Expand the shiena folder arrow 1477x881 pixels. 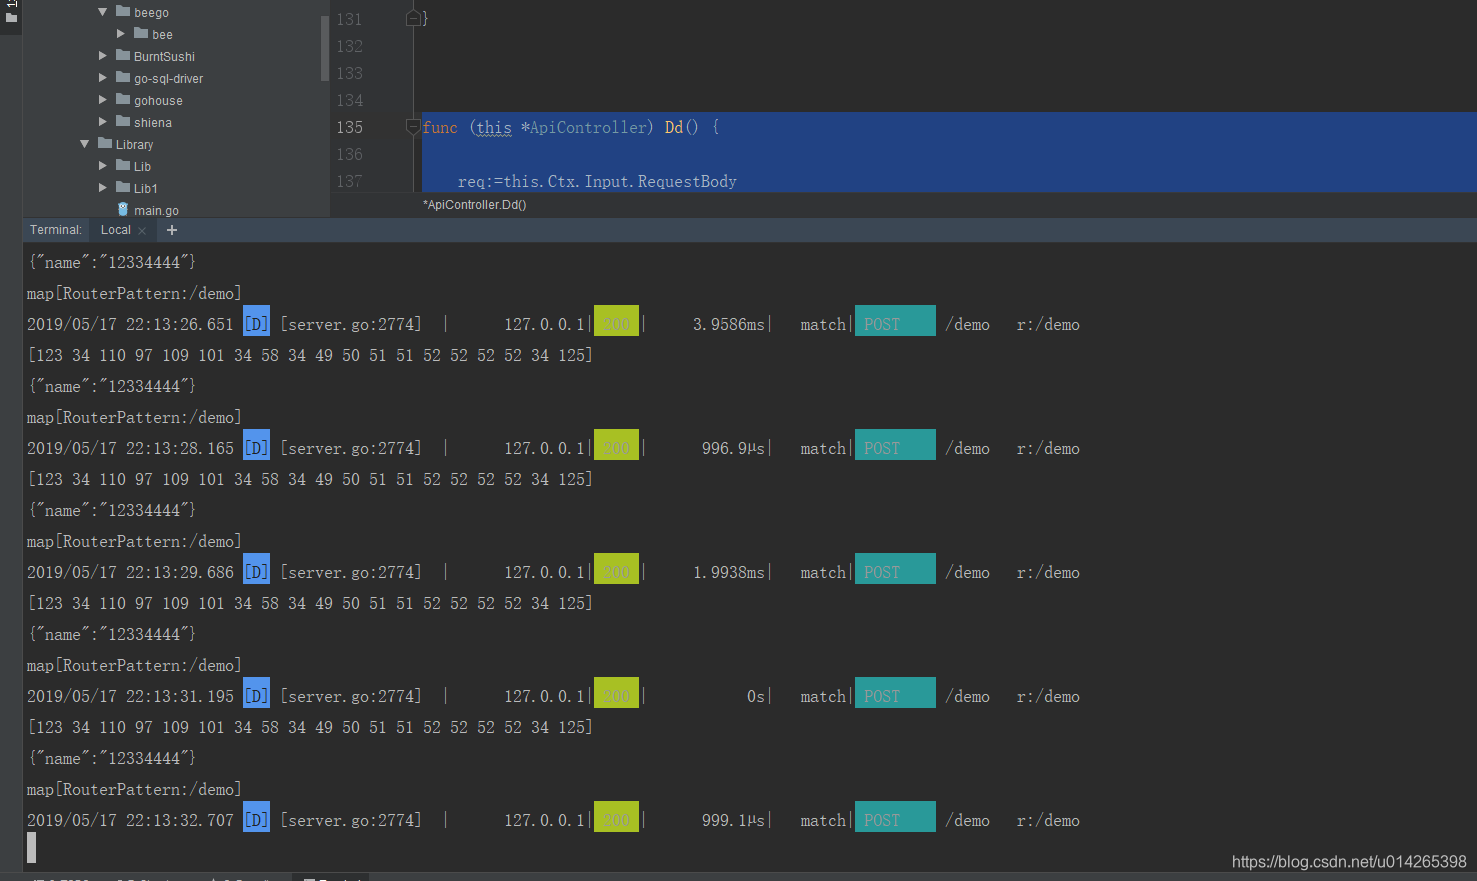tap(103, 122)
